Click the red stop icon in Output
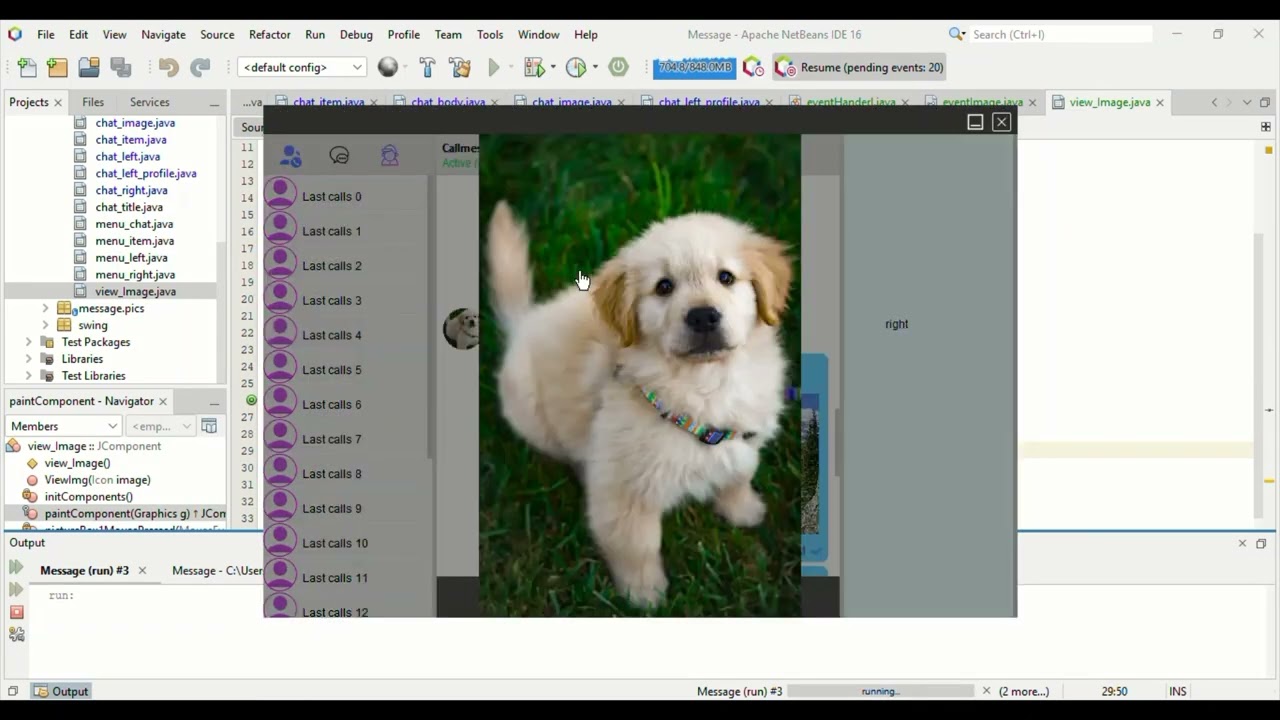The image size is (1280, 720). point(16,612)
